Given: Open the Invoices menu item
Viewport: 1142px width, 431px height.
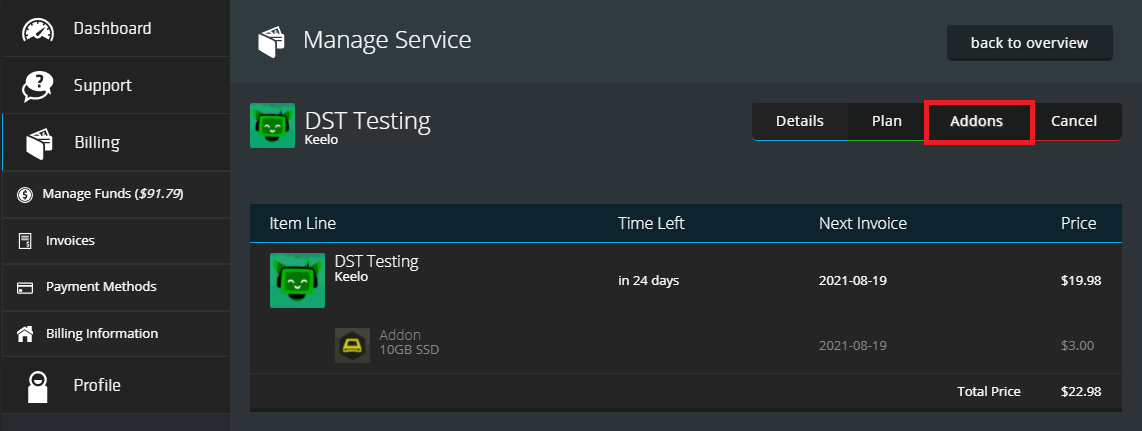Looking at the screenshot, I should click(x=117, y=241).
